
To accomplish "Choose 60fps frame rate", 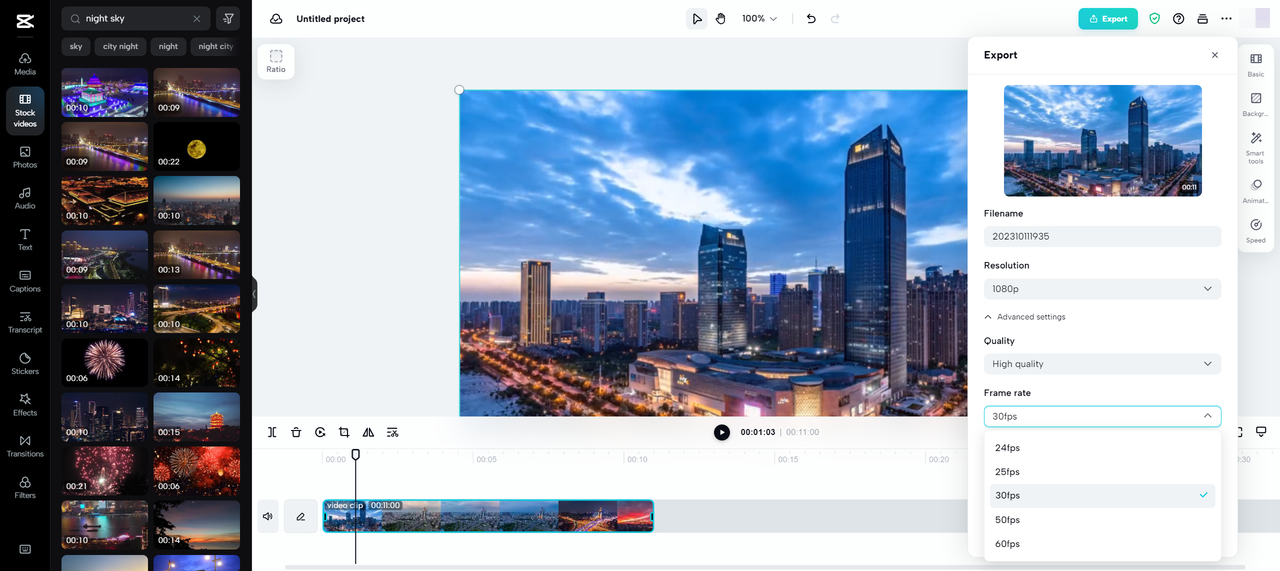I will pyautogui.click(x=1102, y=544).
